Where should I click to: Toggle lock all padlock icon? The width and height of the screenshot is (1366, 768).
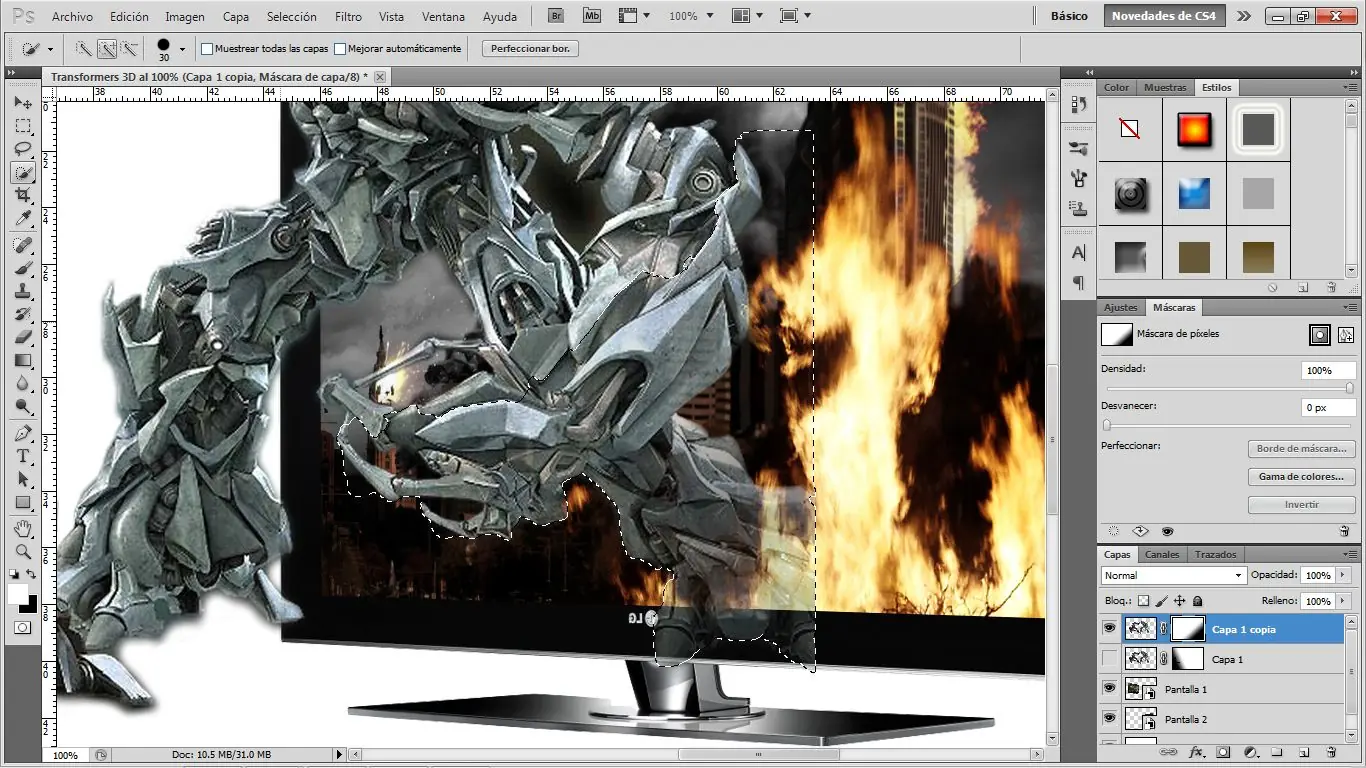1197,601
